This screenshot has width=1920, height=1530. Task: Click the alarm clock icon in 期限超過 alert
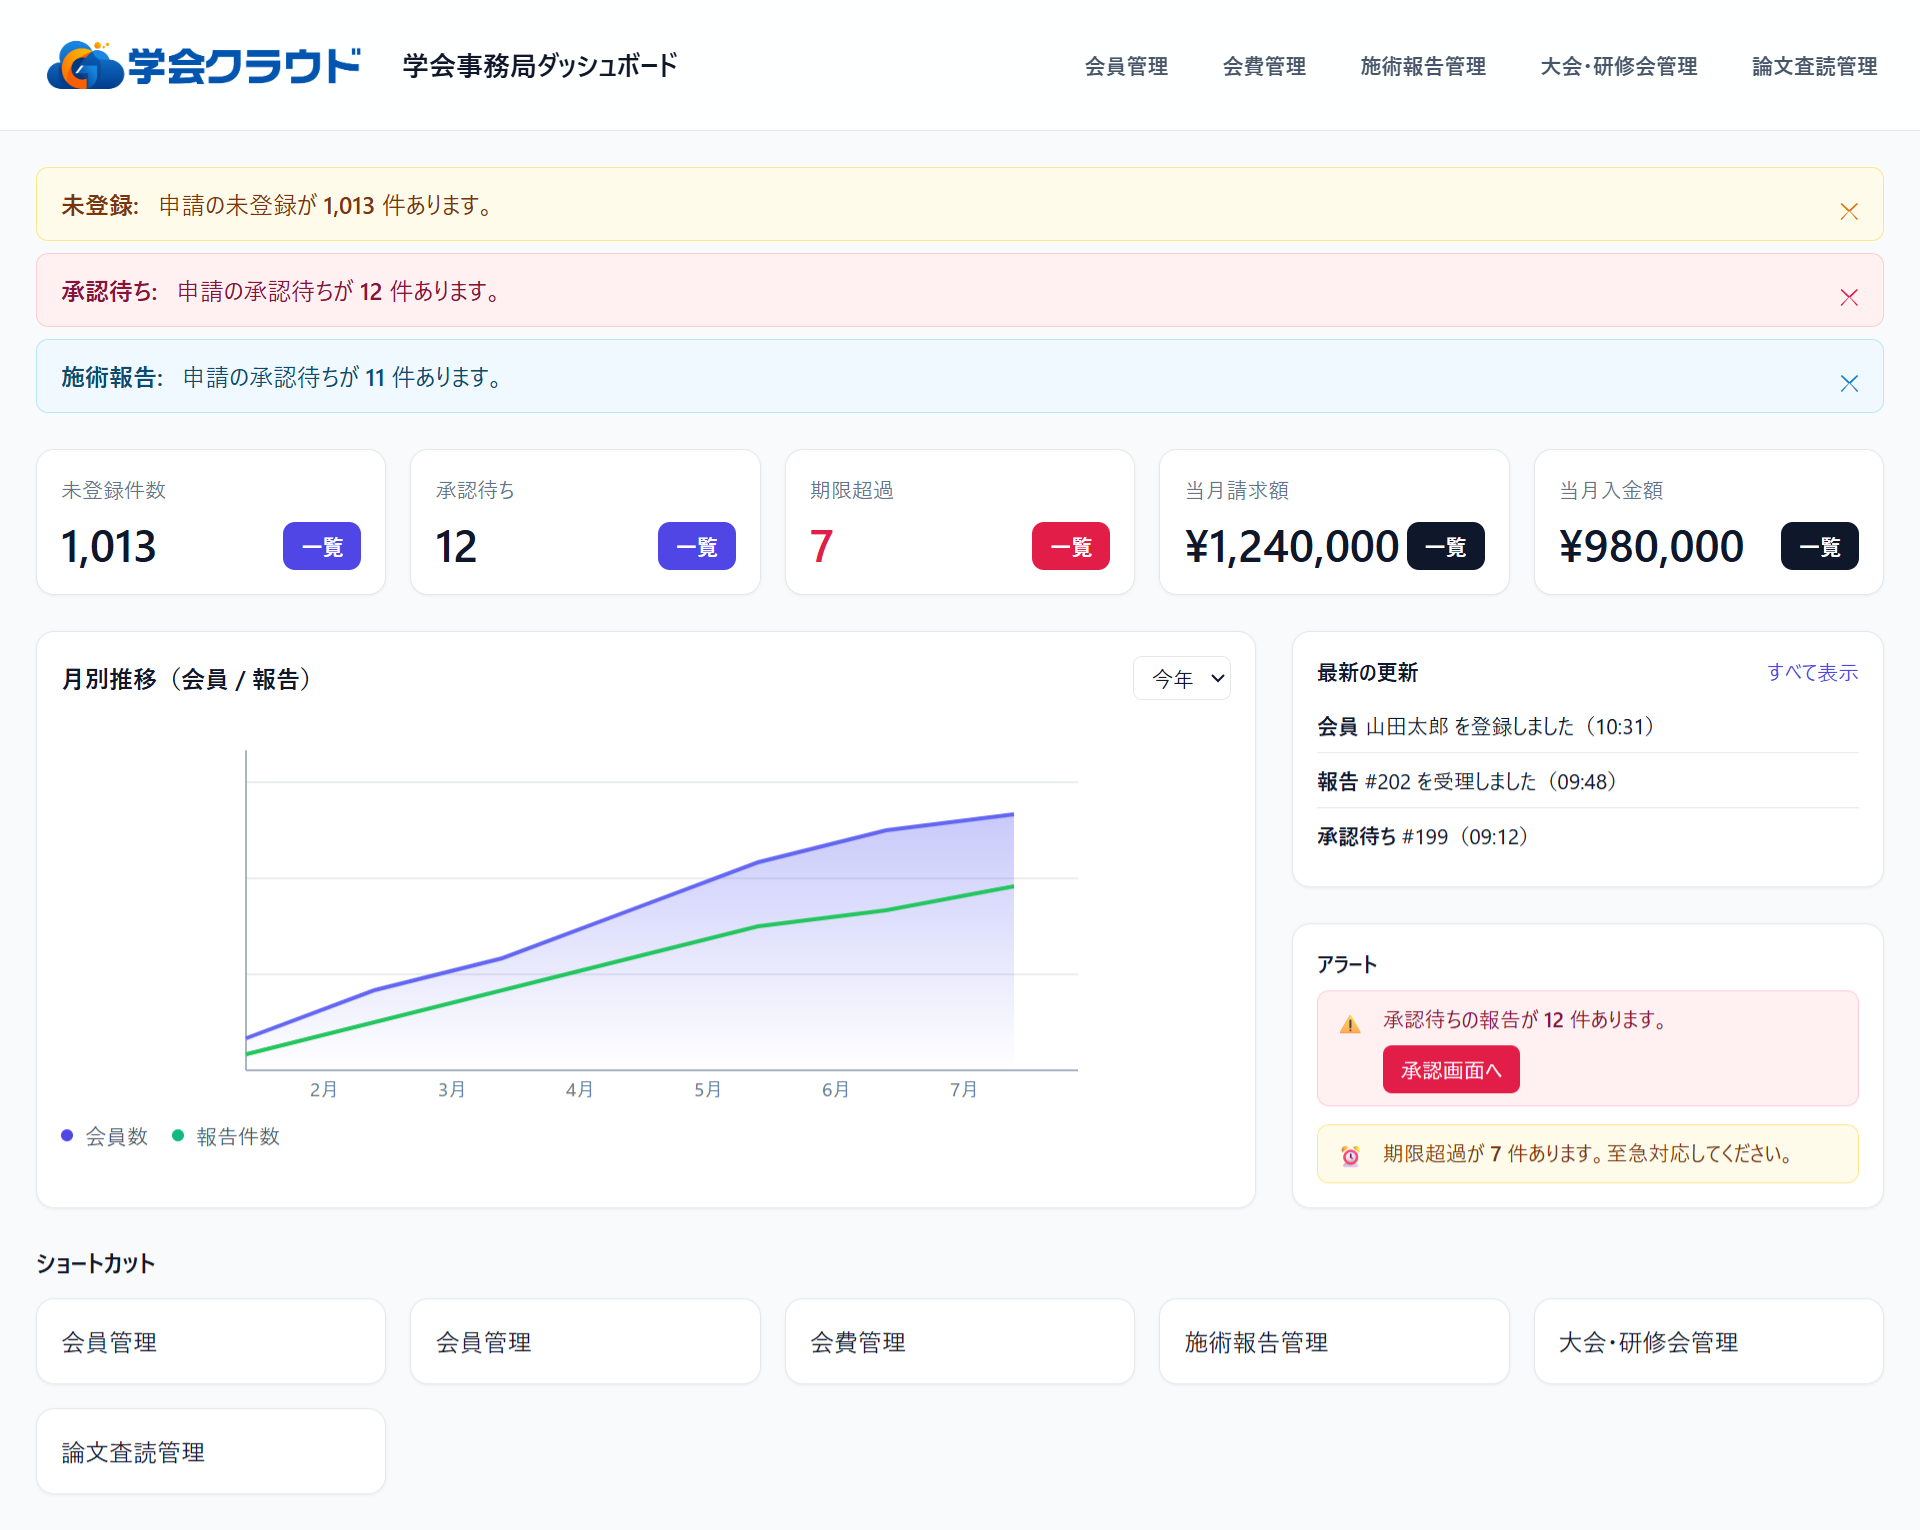coord(1351,1153)
